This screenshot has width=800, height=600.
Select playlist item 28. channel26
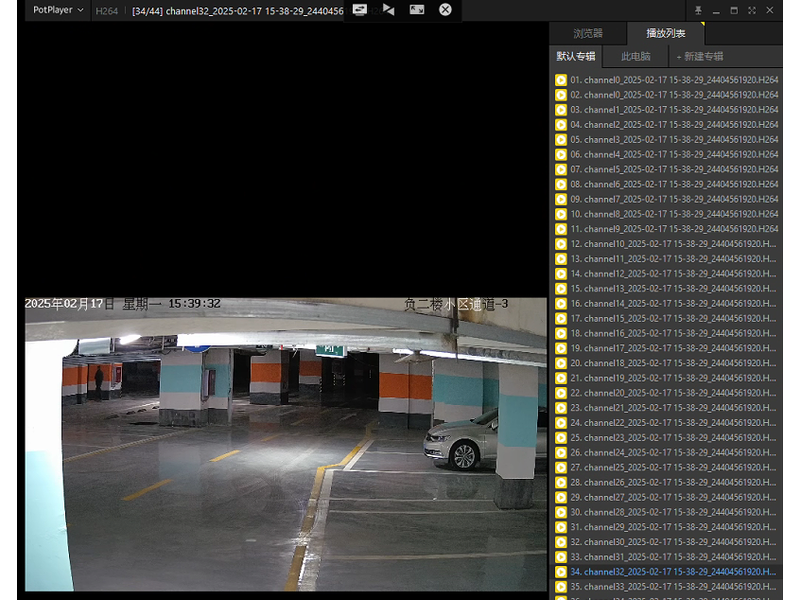pyautogui.click(x=666, y=483)
